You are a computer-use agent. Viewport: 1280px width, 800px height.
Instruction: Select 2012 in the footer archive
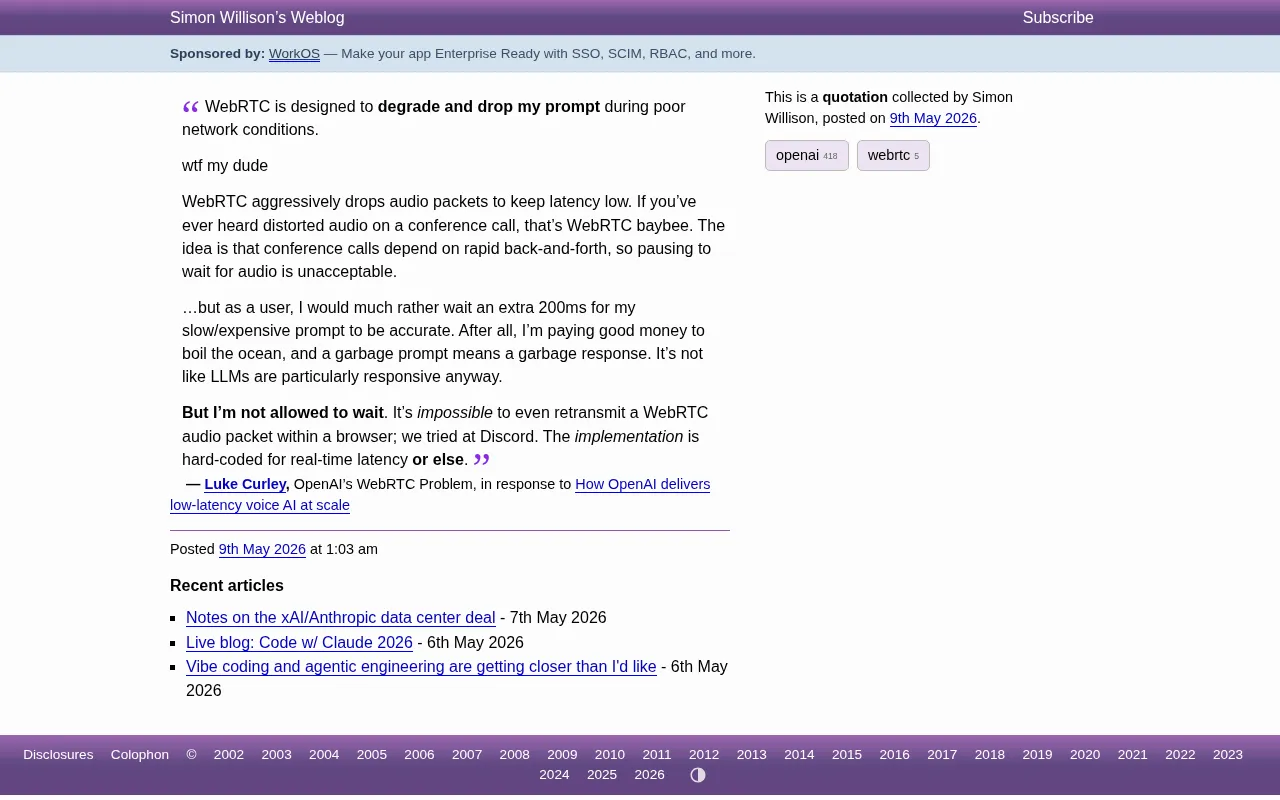tap(704, 755)
